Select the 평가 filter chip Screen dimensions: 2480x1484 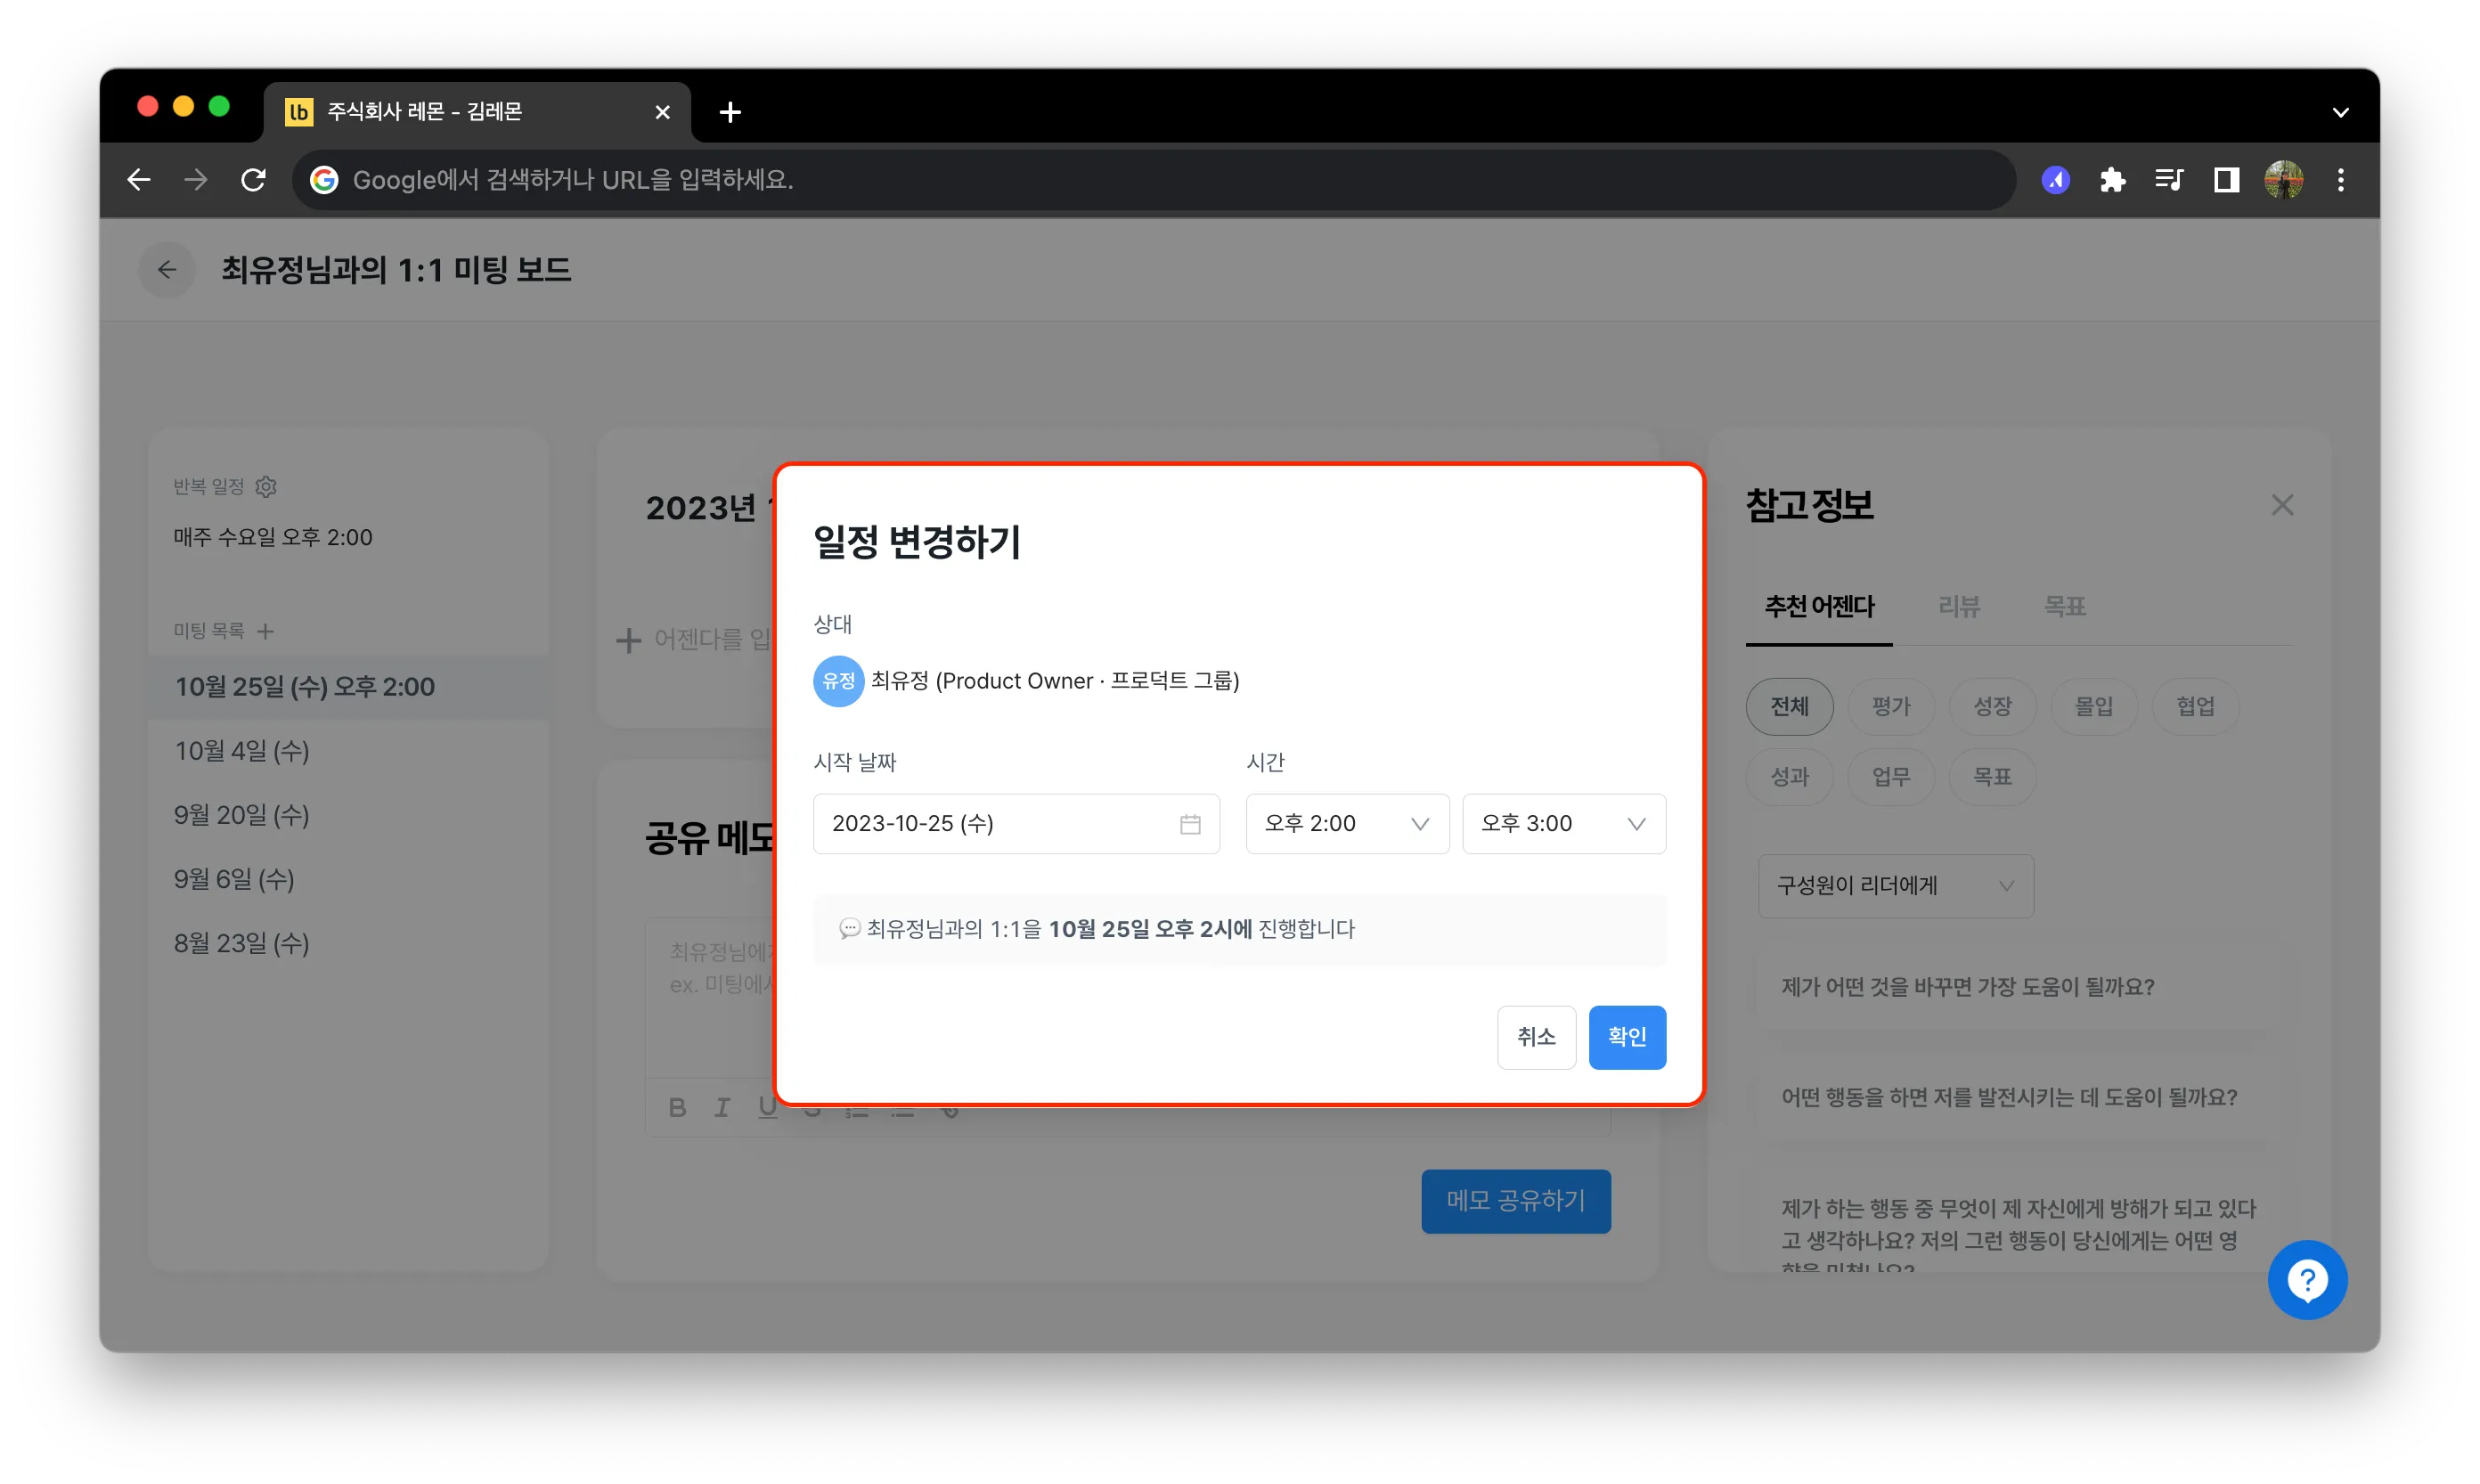tap(1891, 707)
